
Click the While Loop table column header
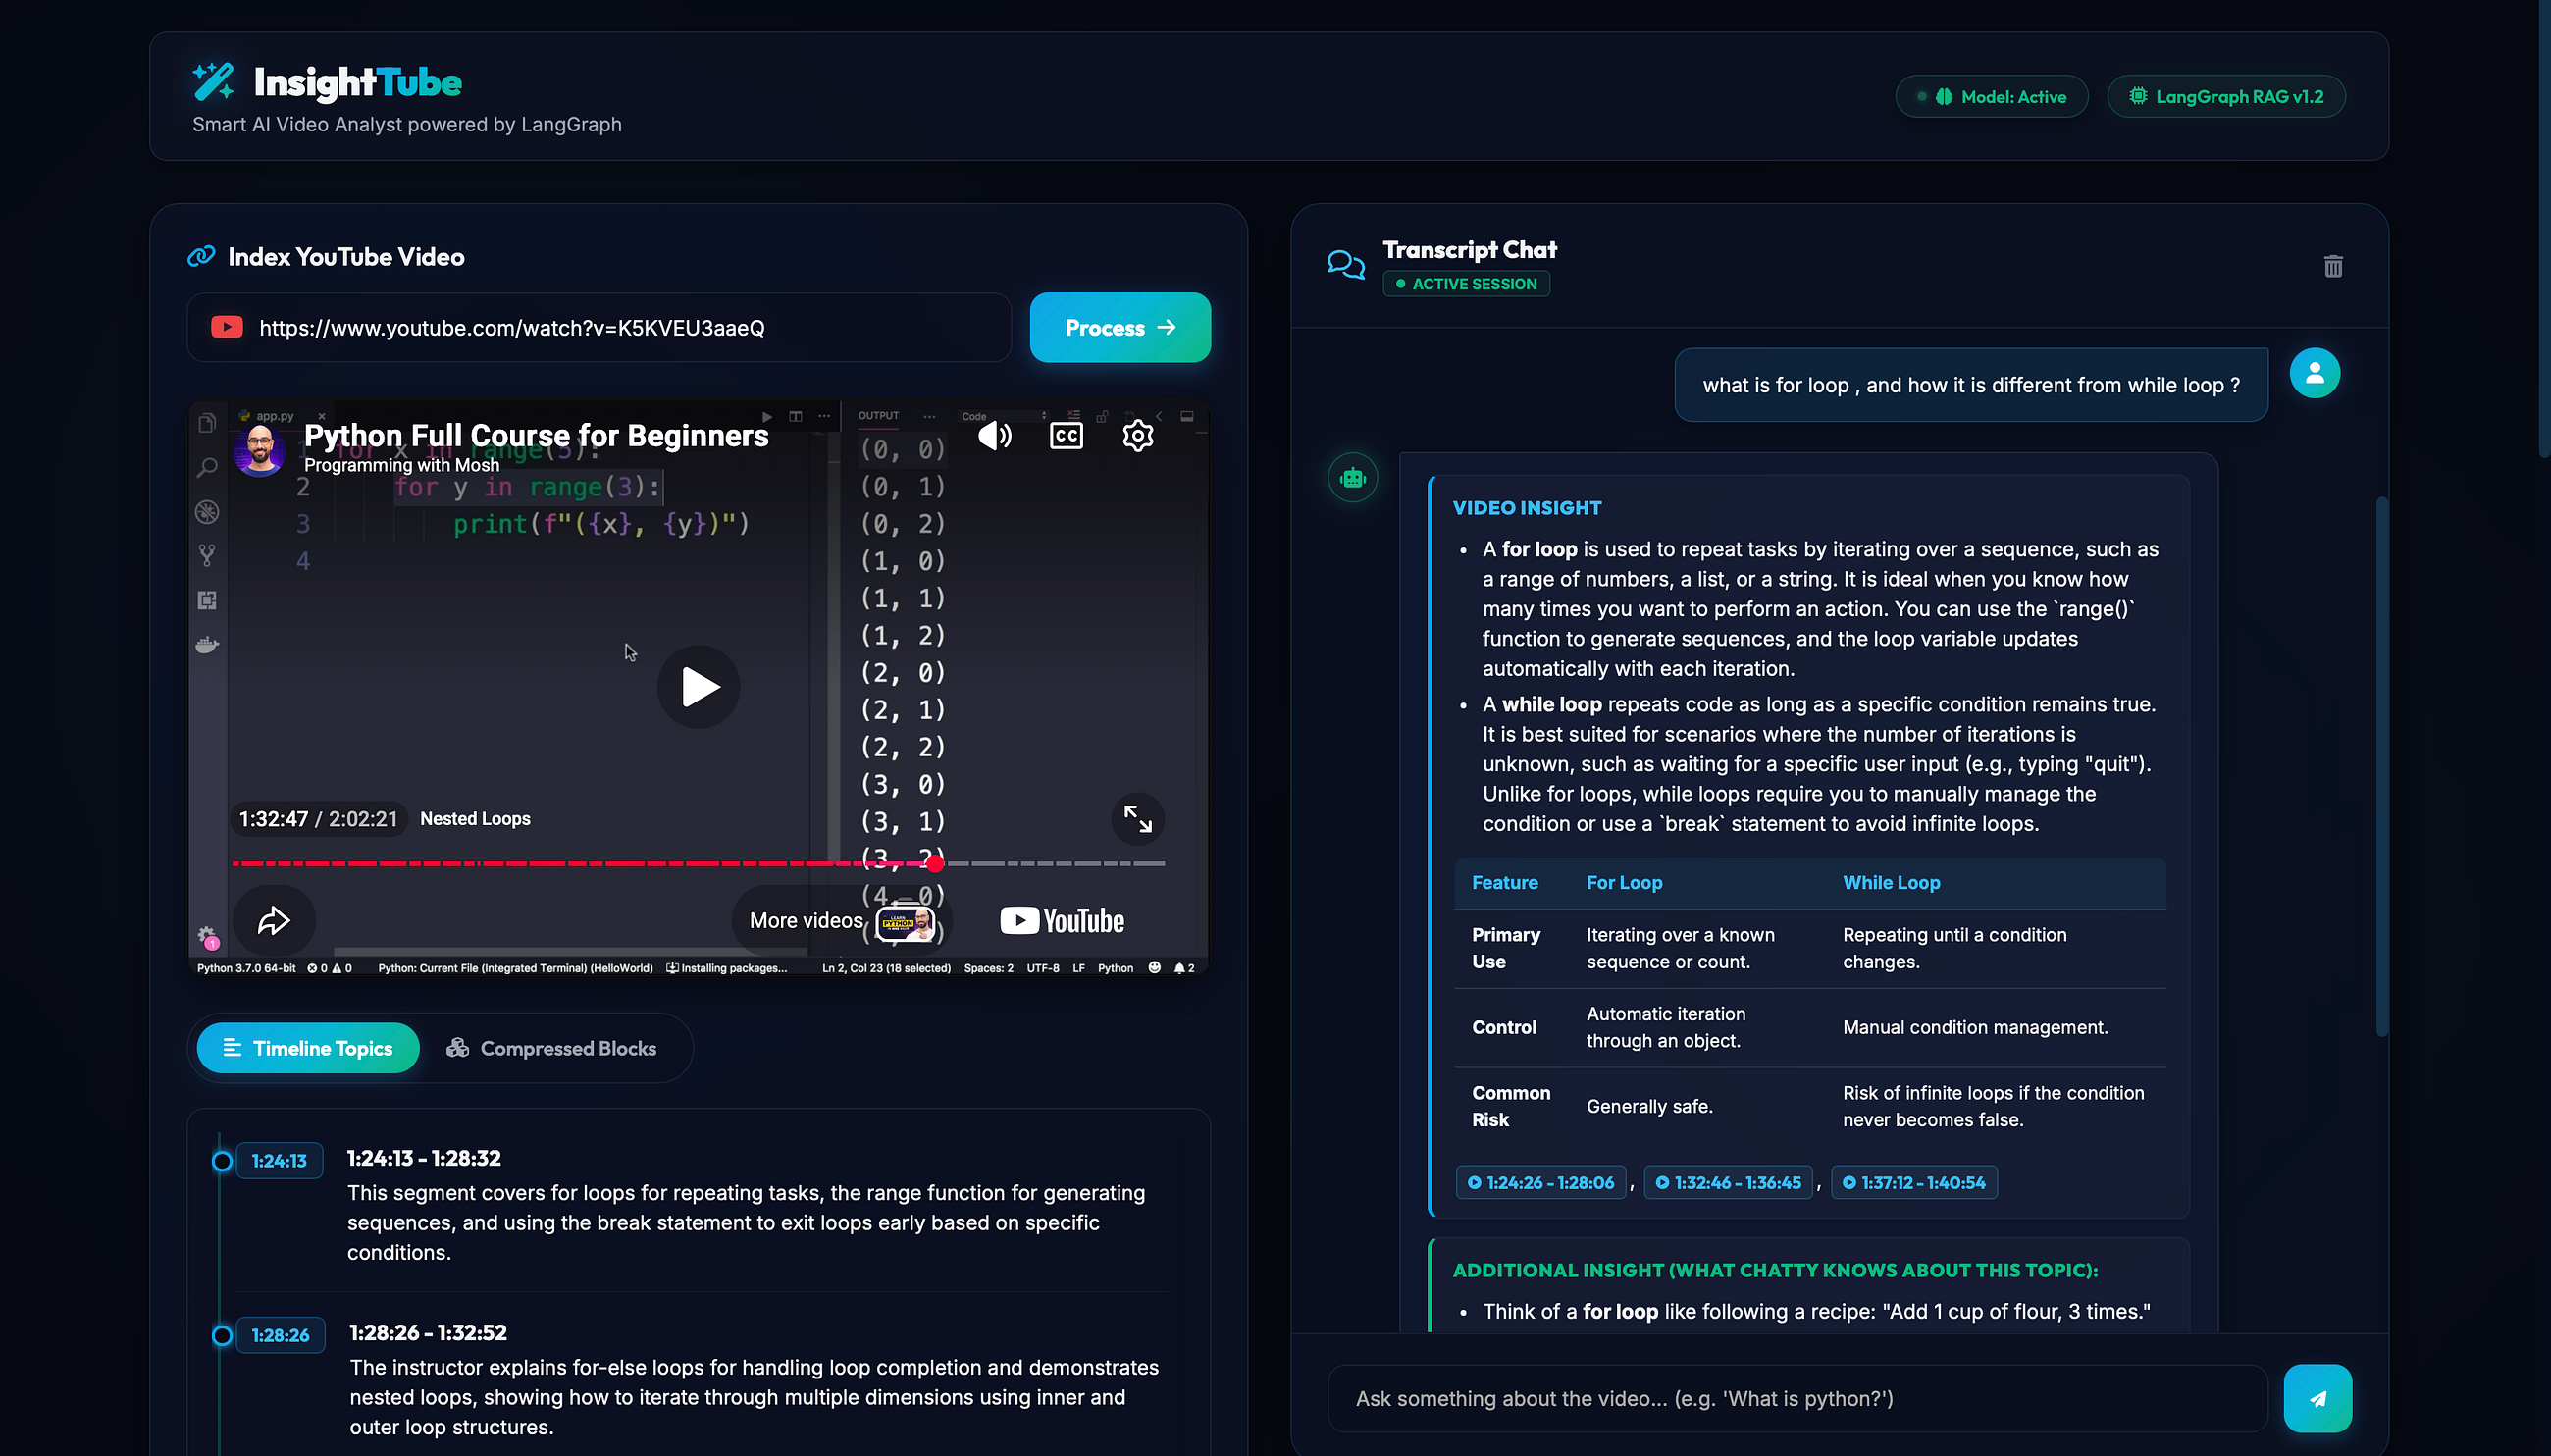click(x=1891, y=883)
